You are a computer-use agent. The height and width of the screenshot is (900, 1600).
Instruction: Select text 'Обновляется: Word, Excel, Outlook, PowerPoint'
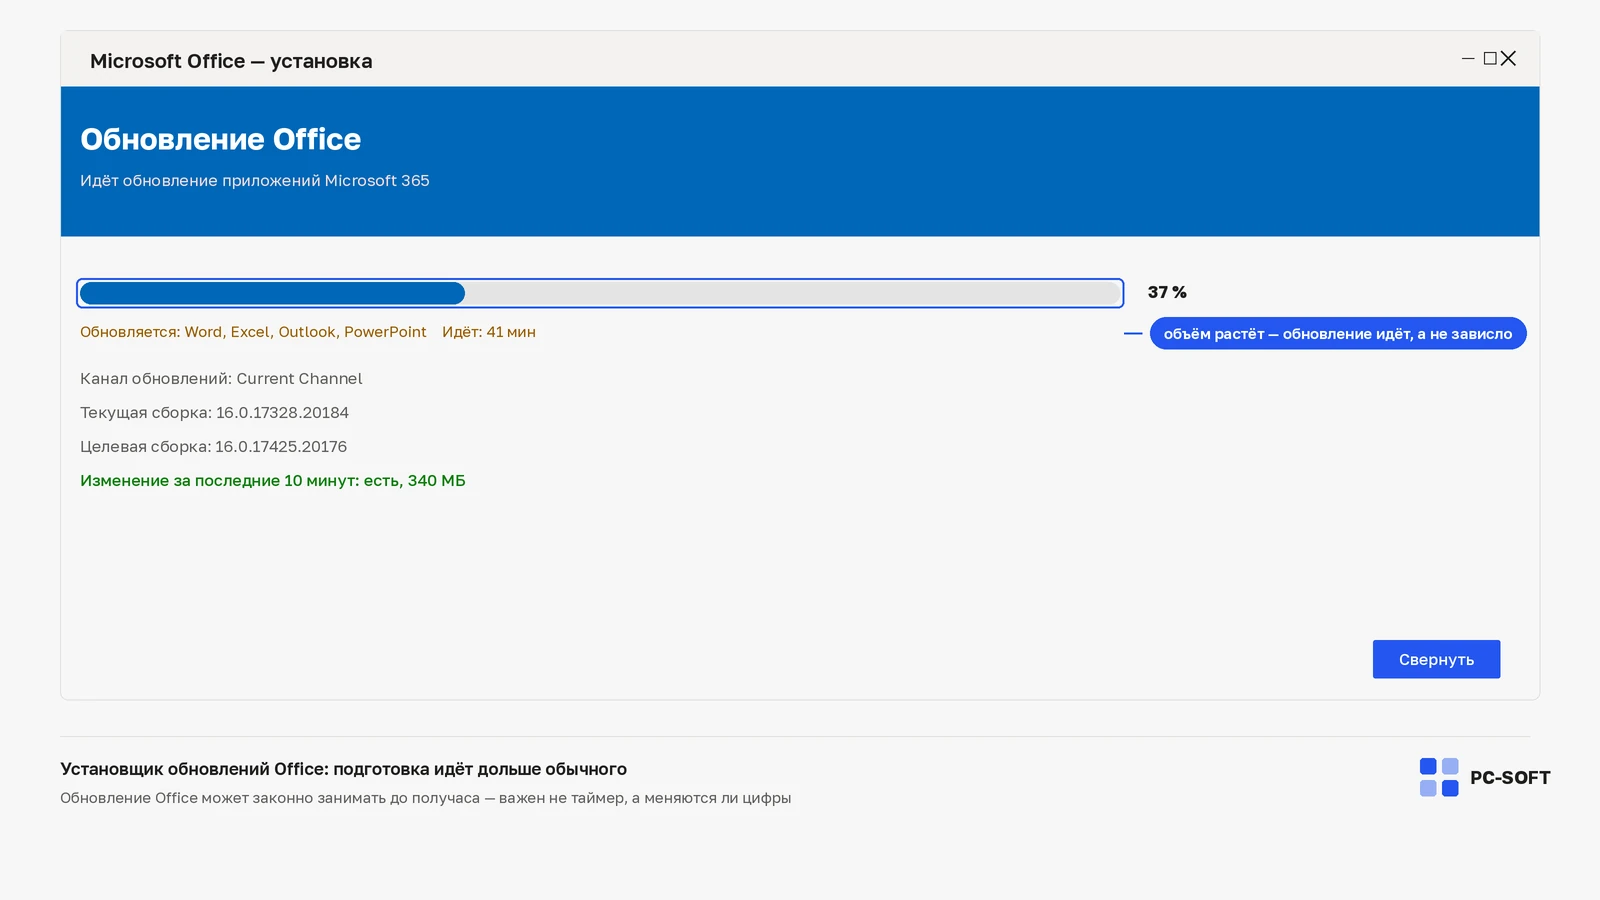point(253,332)
